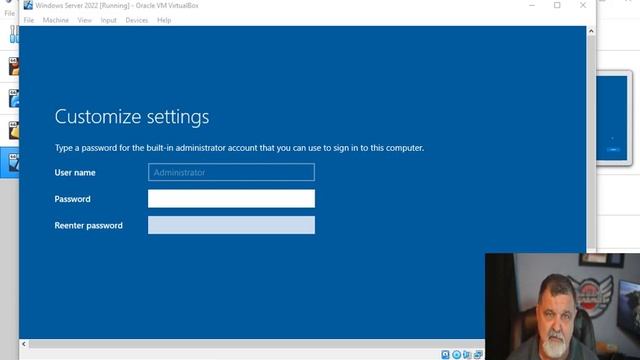Minimize the Windows Server 2022 VM window
The height and width of the screenshot is (360, 640).
[x=532, y=5]
